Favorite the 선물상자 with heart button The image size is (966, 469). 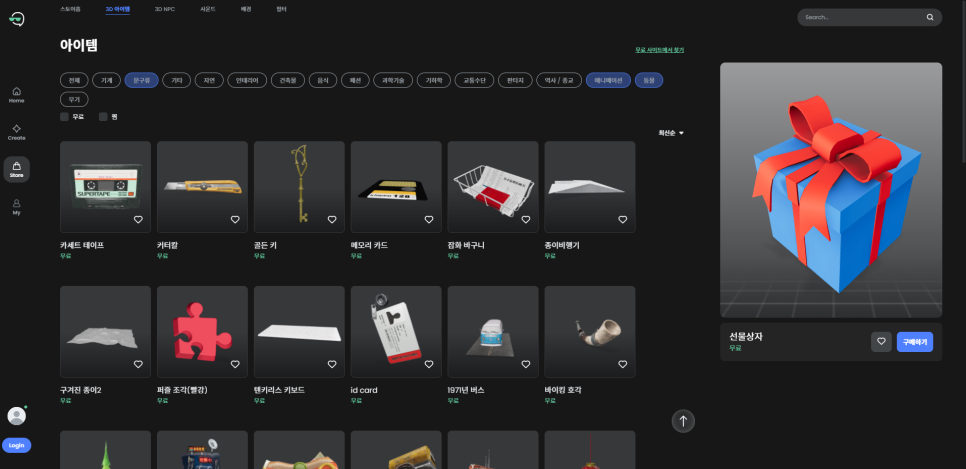[881, 341]
